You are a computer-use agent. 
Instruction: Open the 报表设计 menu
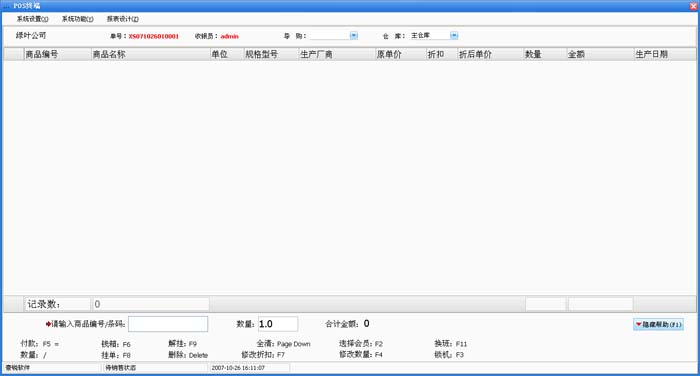pos(123,19)
